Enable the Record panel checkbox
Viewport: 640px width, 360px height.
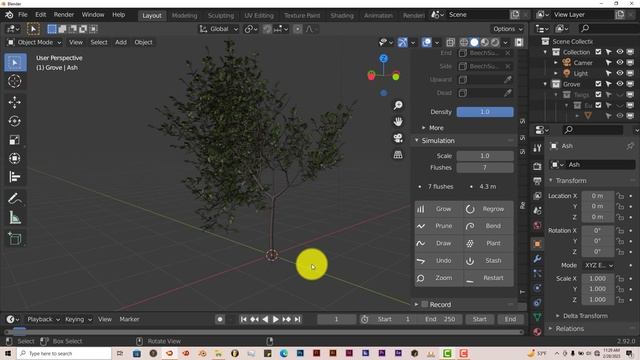tap(424, 304)
